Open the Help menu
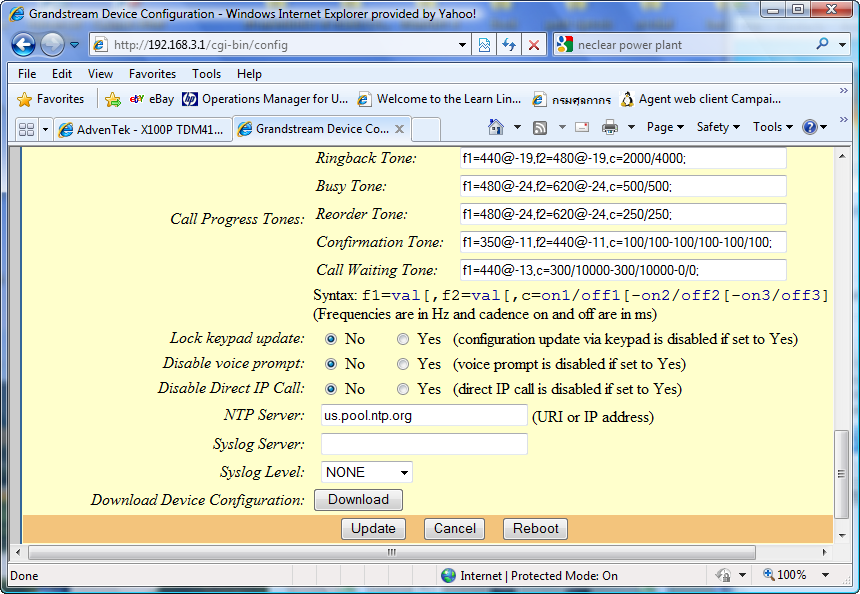 (249, 73)
